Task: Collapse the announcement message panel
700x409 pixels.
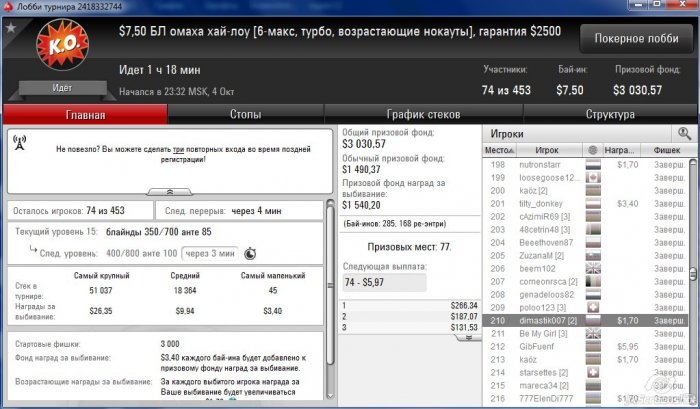Action: coord(170,192)
